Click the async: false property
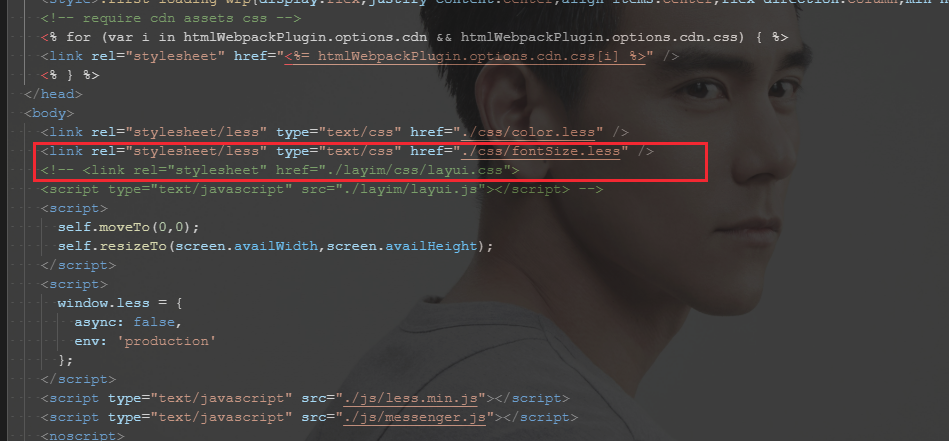This screenshot has width=949, height=441. click(x=128, y=322)
